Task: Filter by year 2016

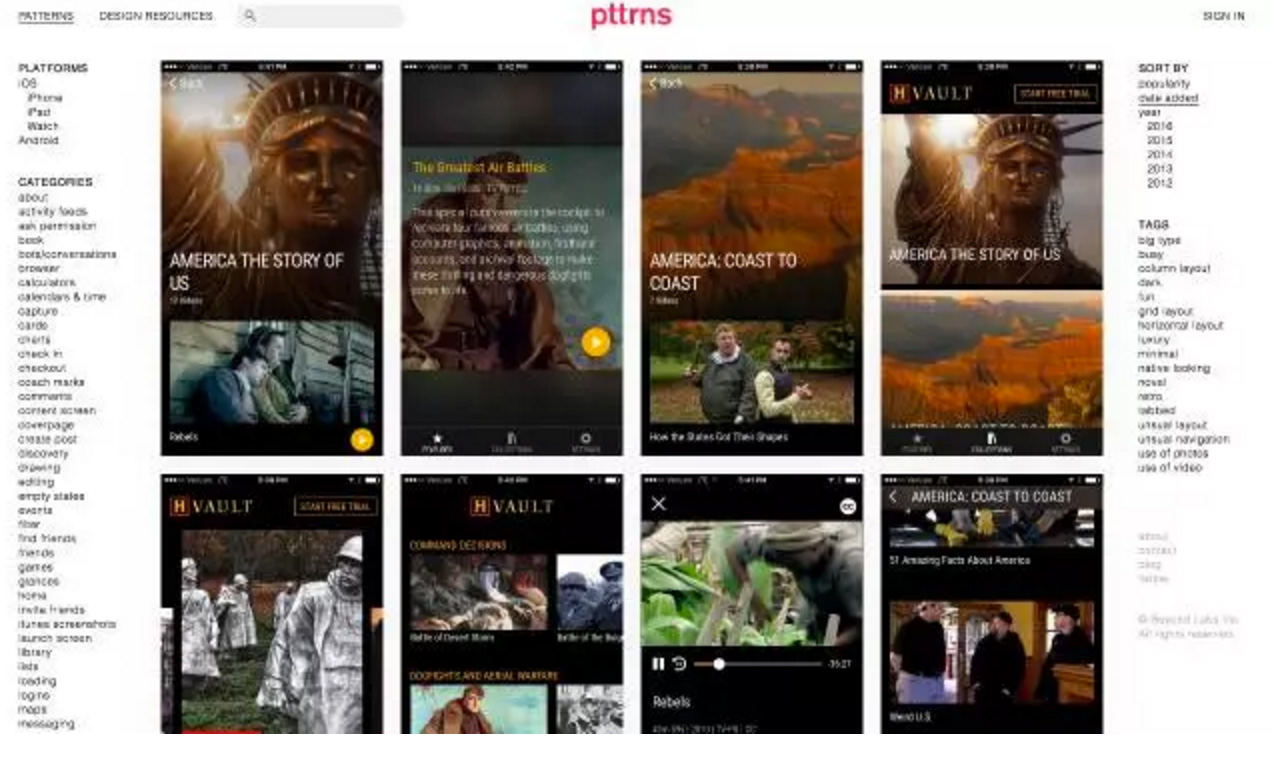Action: (1160, 127)
